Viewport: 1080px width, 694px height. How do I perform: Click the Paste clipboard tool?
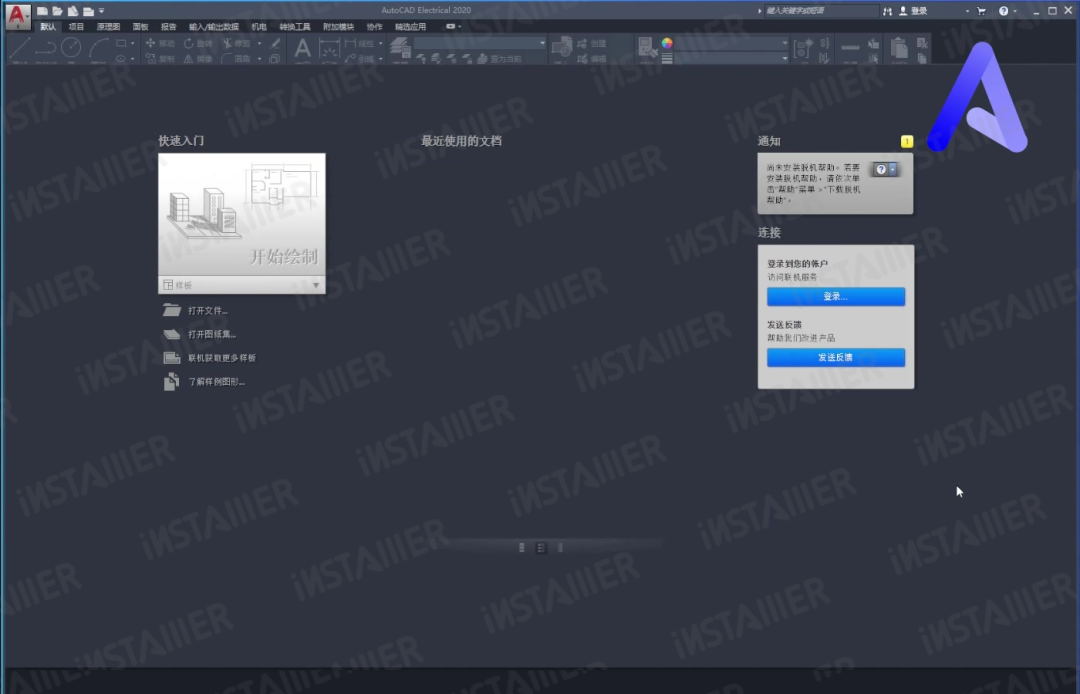point(899,48)
